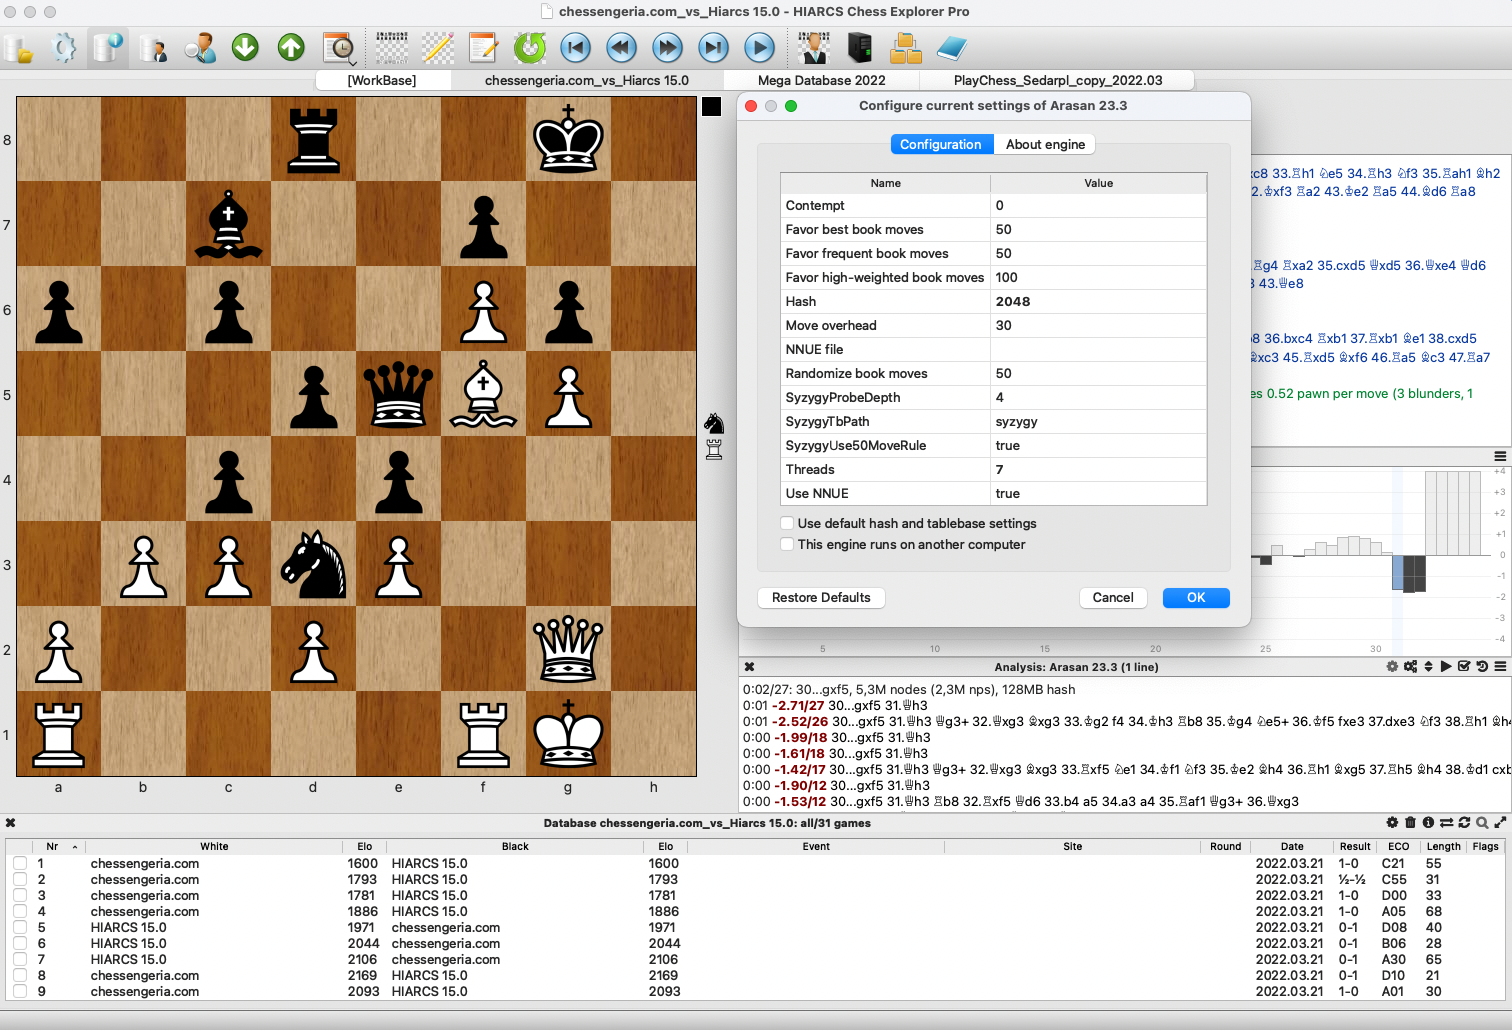Close the database pane with X

pos(10,823)
